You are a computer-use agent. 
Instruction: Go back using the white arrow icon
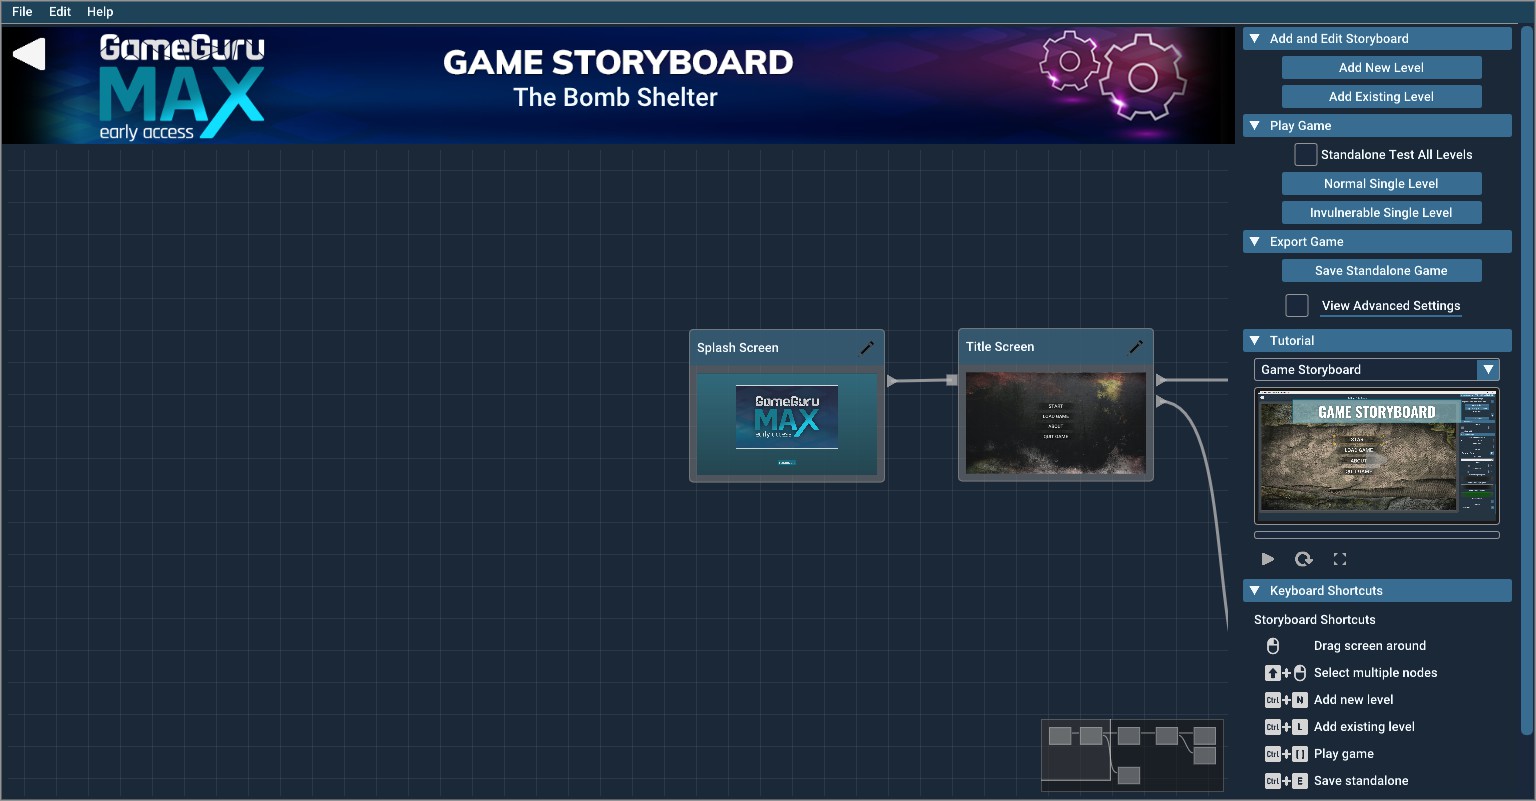click(29, 53)
